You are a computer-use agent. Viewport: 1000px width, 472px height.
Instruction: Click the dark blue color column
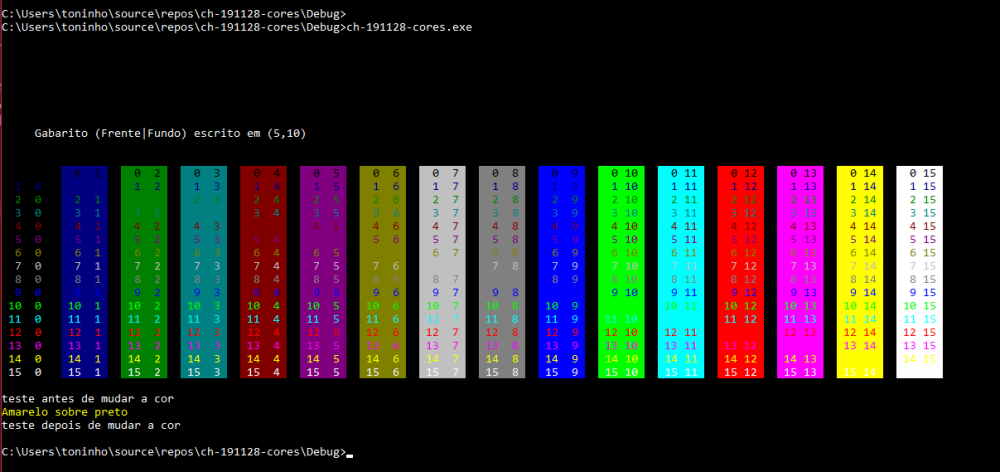pos(84,272)
